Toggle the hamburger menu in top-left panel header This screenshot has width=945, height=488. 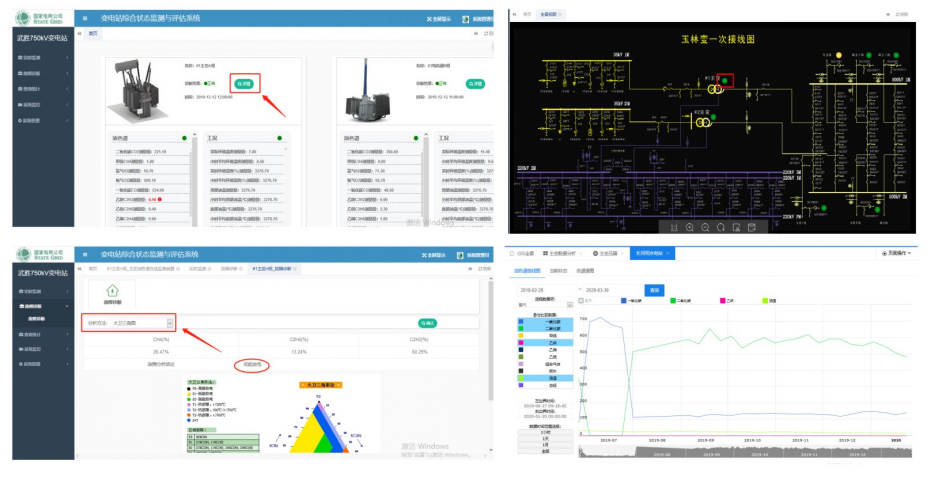point(85,19)
